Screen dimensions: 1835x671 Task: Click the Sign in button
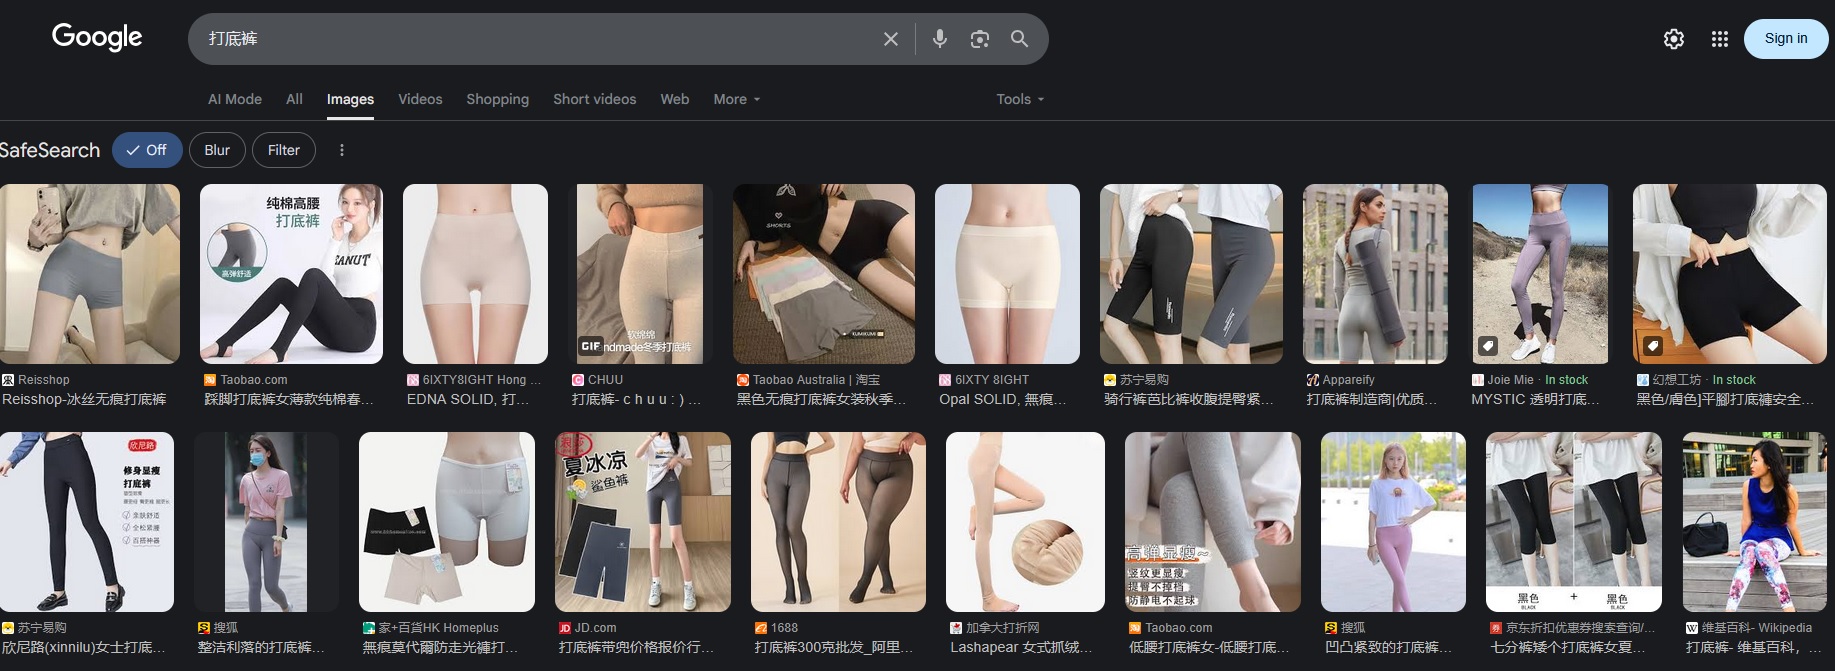point(1786,39)
